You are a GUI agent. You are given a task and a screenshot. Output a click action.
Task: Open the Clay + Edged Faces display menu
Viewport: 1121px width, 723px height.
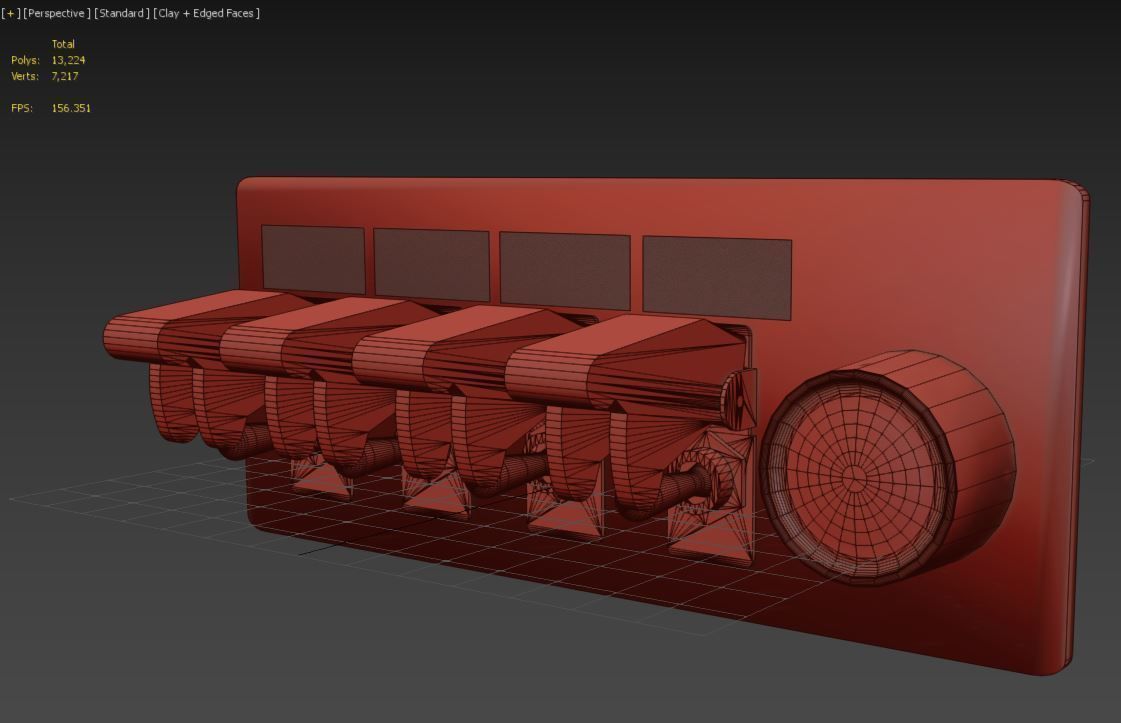pyautogui.click(x=207, y=13)
